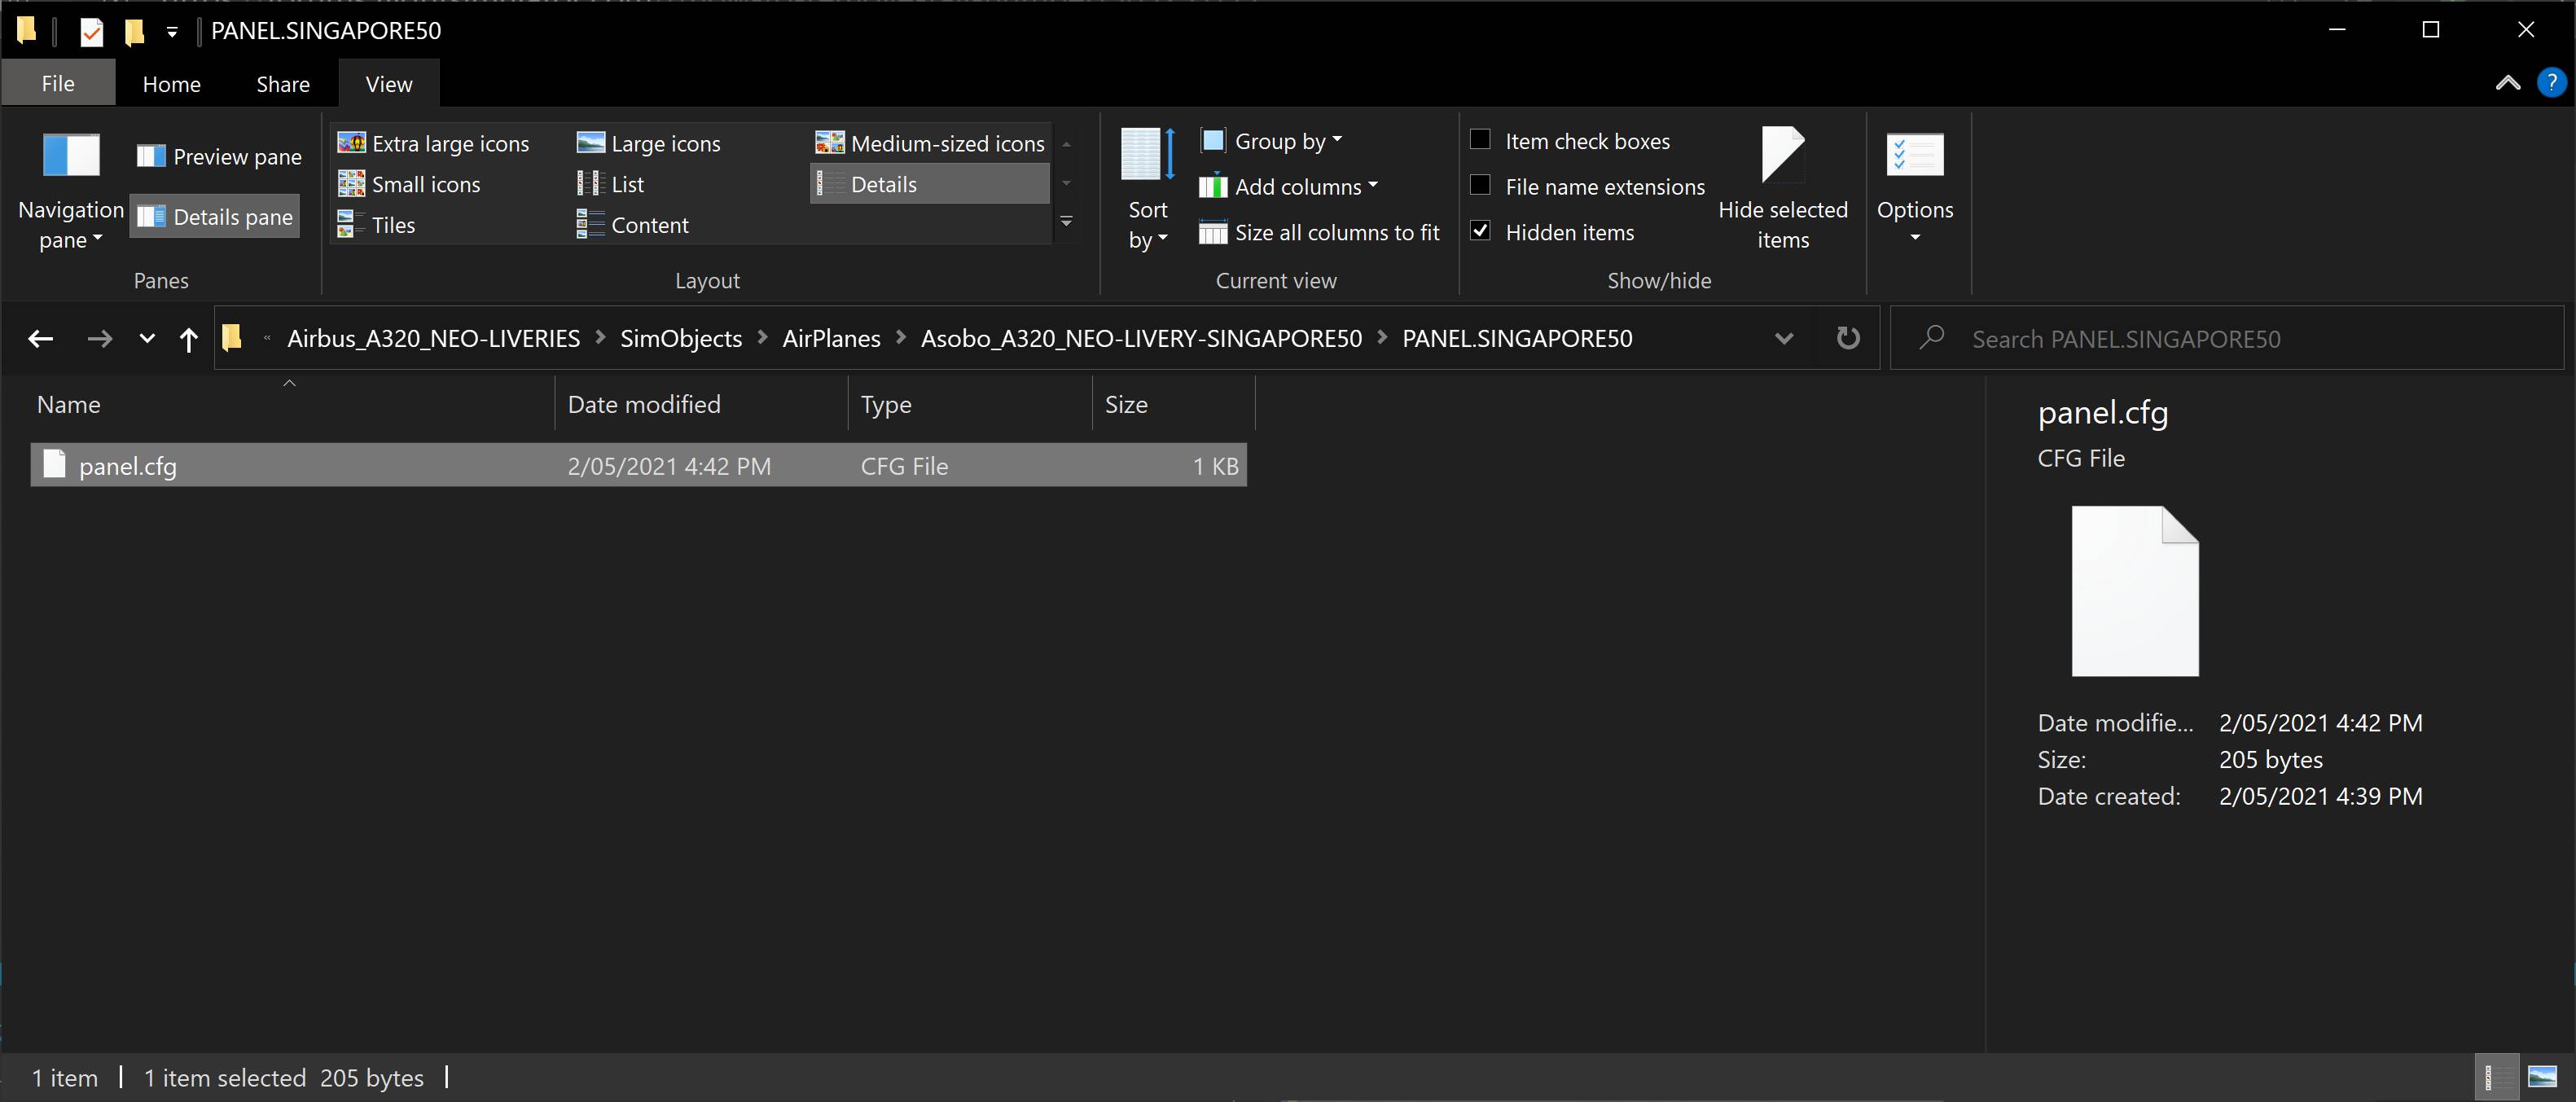Switch to Extra large icons layout
The height and width of the screenshot is (1102, 2576).
[434, 143]
